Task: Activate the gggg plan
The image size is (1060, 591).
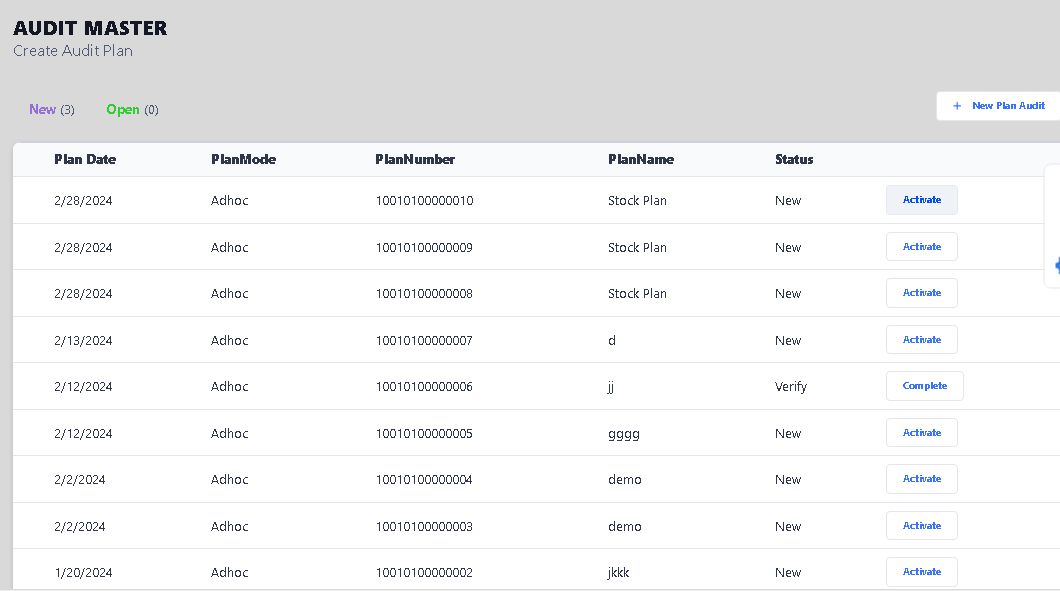Action: (x=921, y=433)
